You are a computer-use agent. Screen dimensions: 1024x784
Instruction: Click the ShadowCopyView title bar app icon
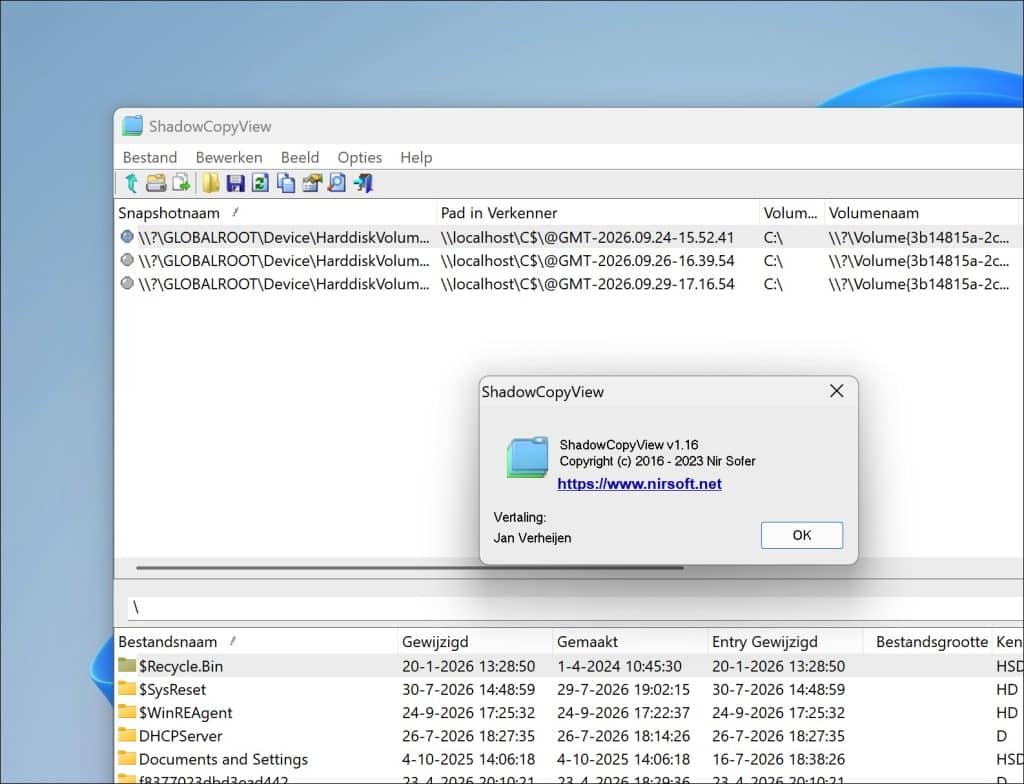tap(132, 125)
